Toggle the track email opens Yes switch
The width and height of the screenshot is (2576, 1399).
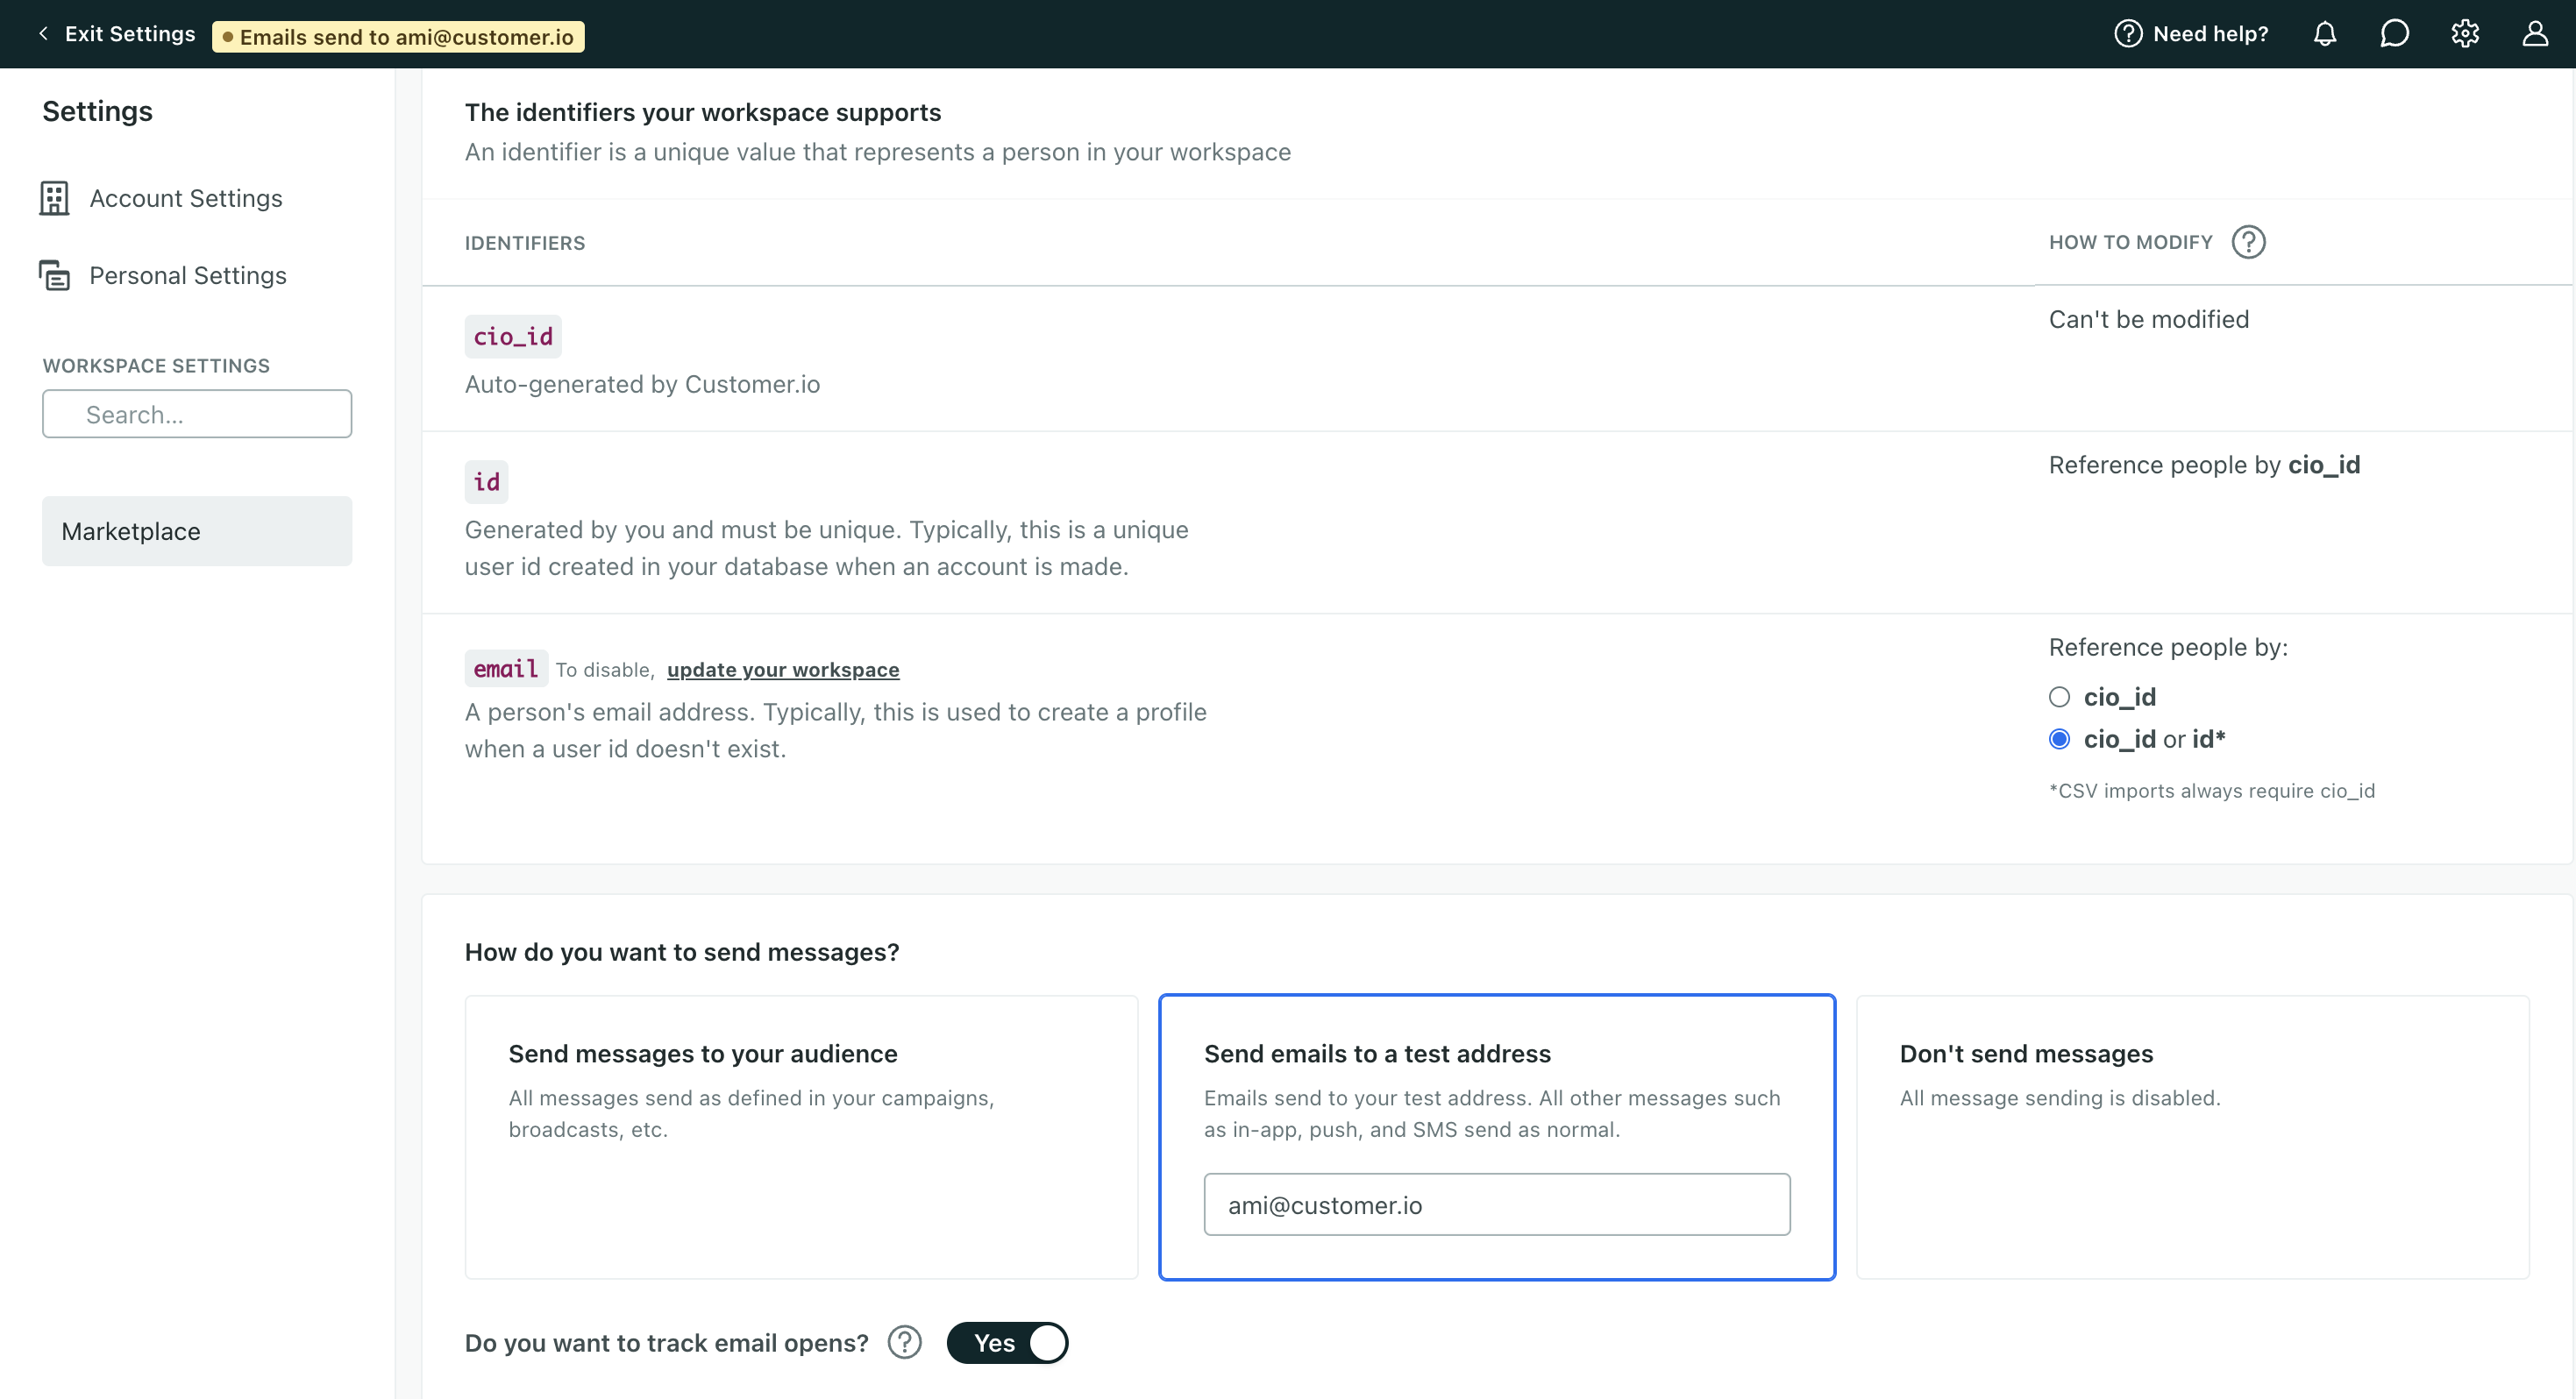coord(1007,1342)
